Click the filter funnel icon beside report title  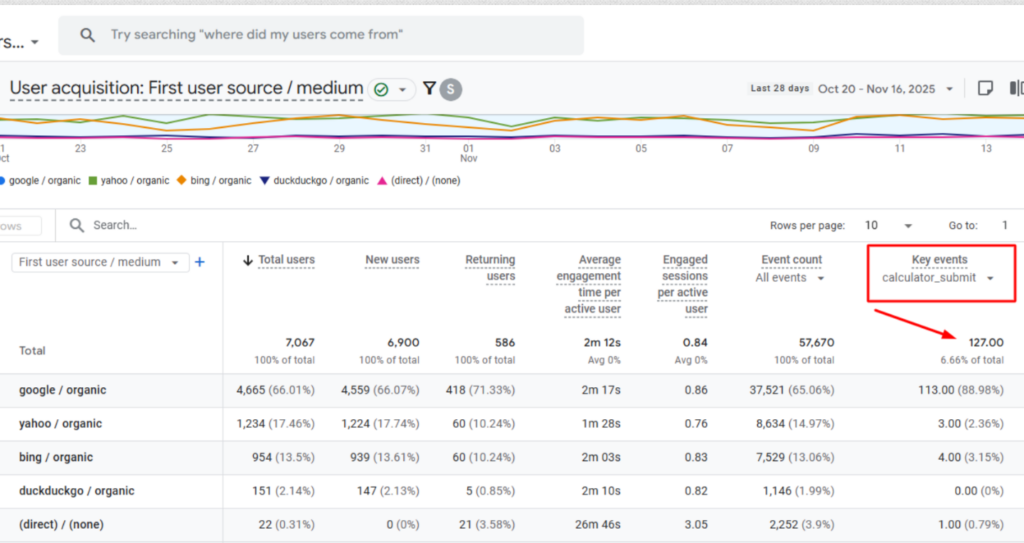click(x=429, y=89)
